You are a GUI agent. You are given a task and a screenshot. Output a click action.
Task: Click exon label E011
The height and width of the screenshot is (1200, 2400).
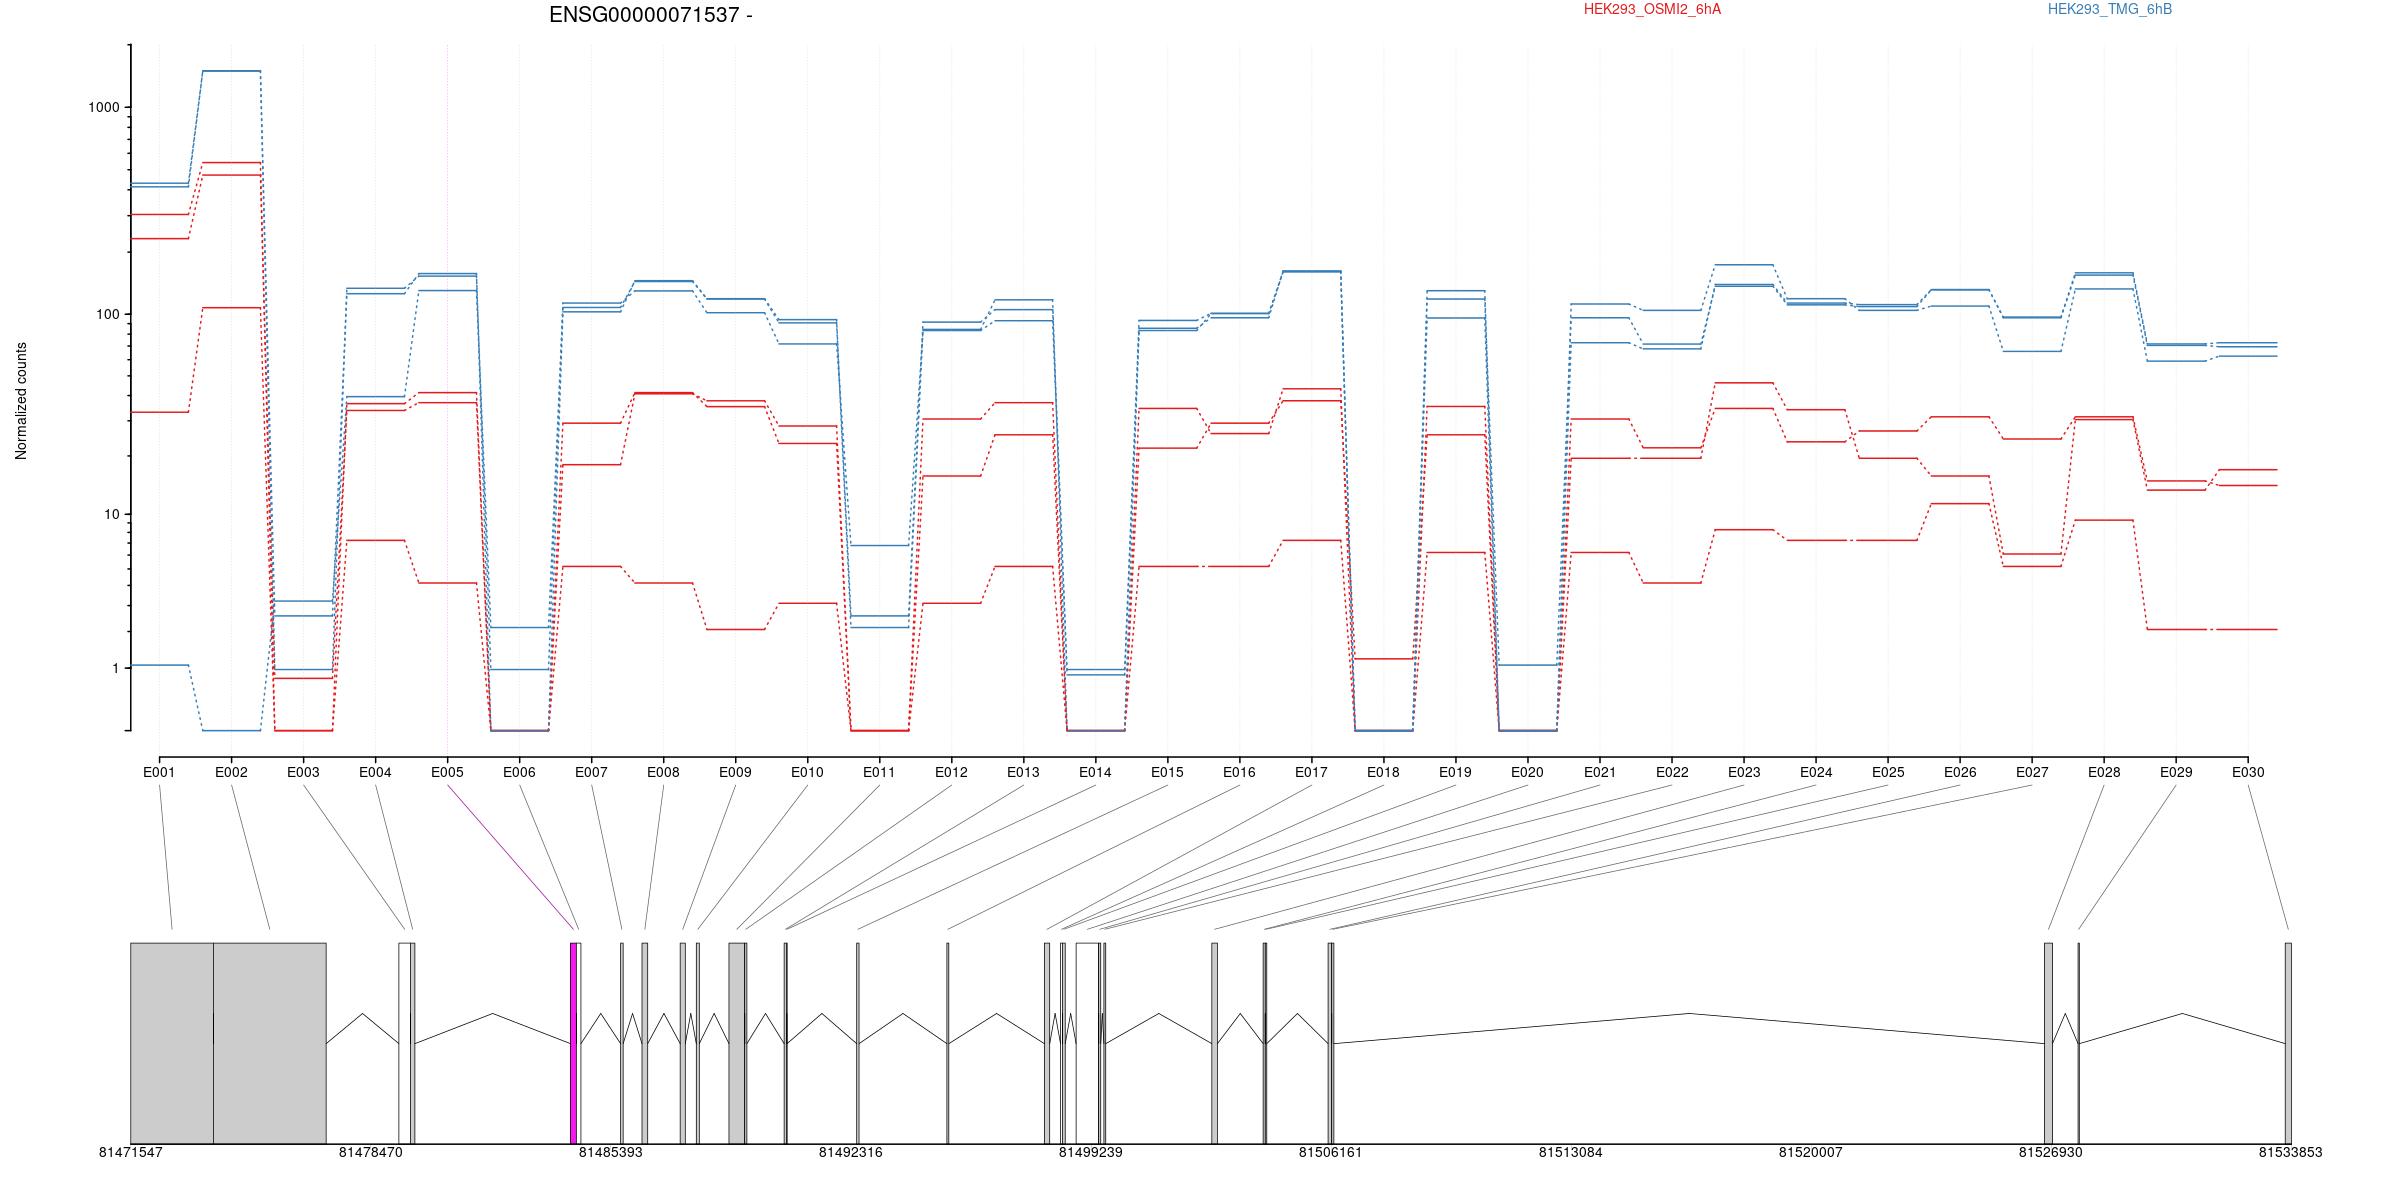pos(879,772)
